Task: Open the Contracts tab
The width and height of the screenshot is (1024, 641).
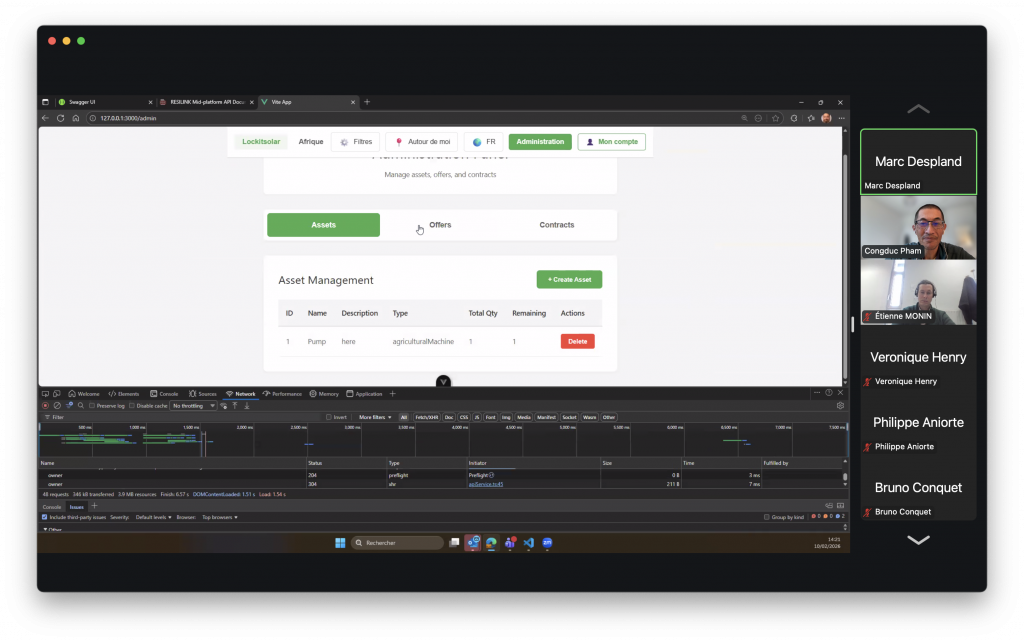Action: click(557, 225)
